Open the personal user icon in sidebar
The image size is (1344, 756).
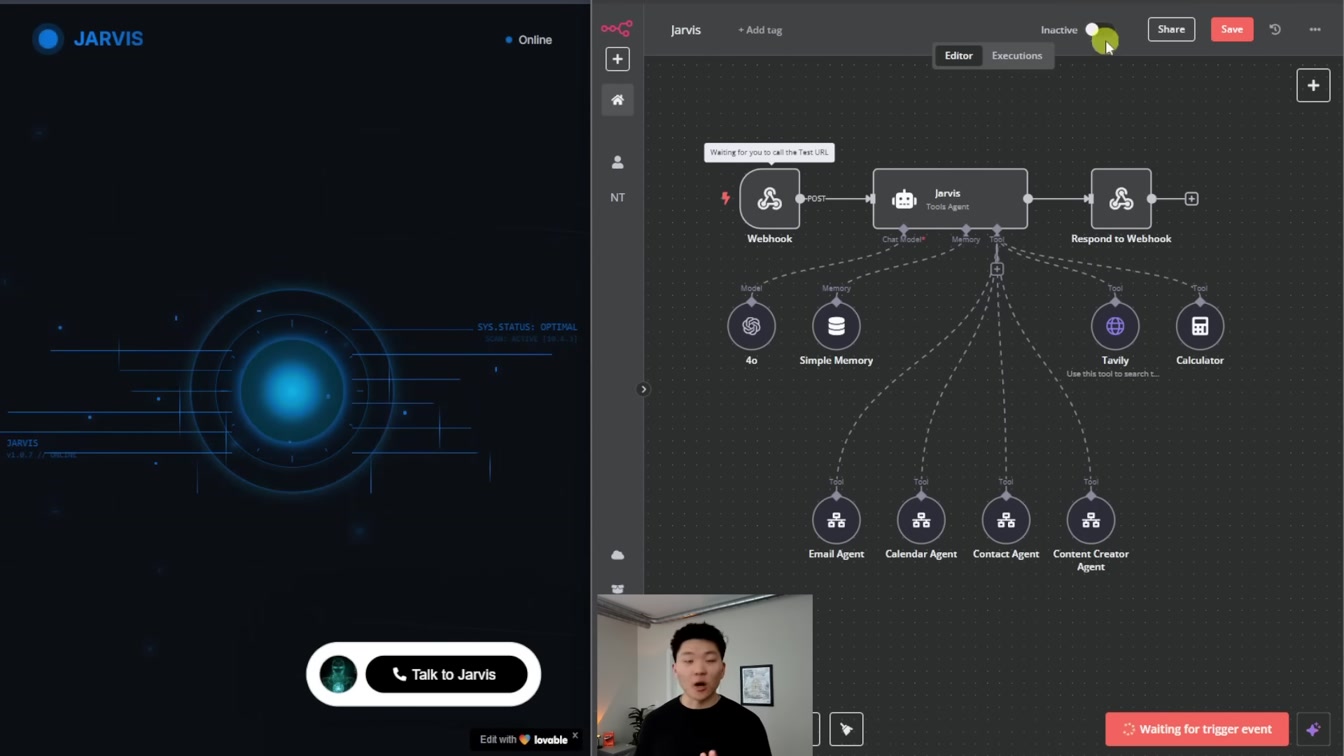click(617, 162)
